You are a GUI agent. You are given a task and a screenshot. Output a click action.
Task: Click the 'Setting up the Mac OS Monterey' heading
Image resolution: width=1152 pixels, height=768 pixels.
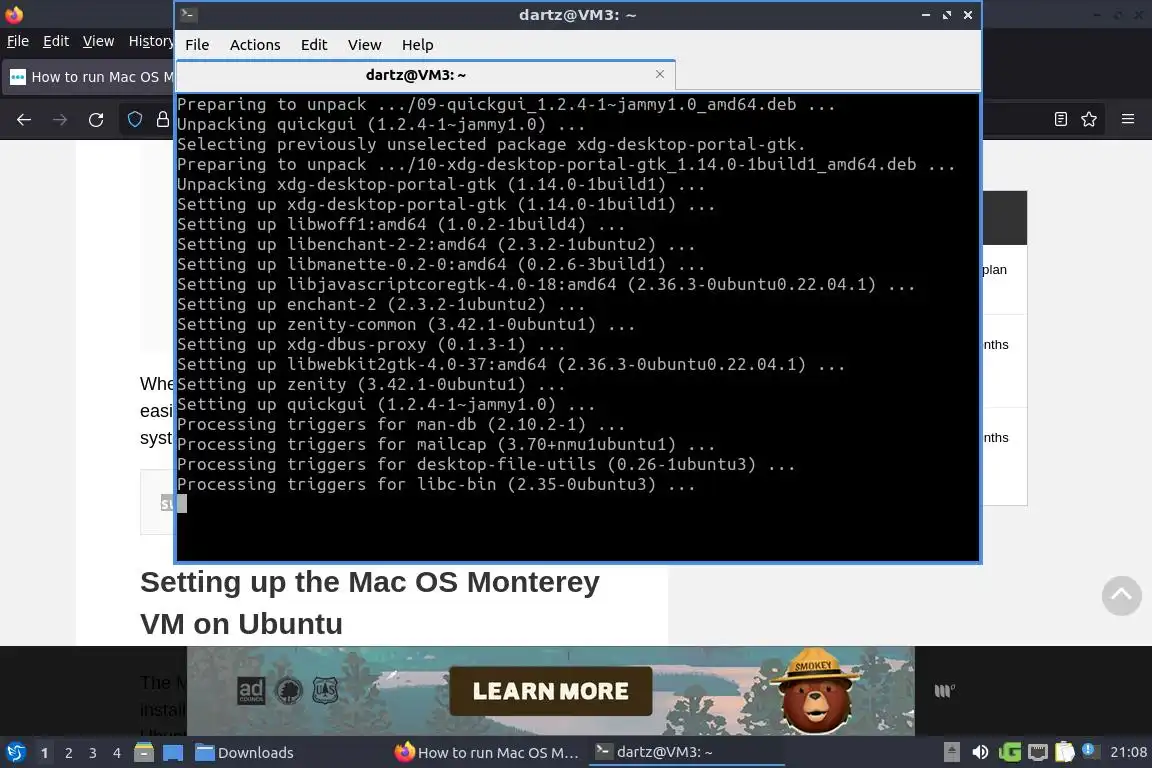370,603
